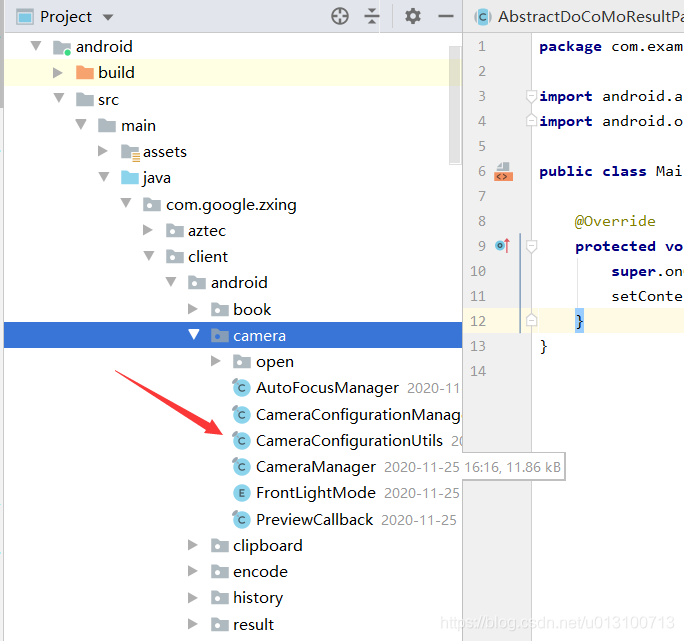Click the Project panel window icon
This screenshot has height=641, width=684.
pyautogui.click(x=24, y=17)
